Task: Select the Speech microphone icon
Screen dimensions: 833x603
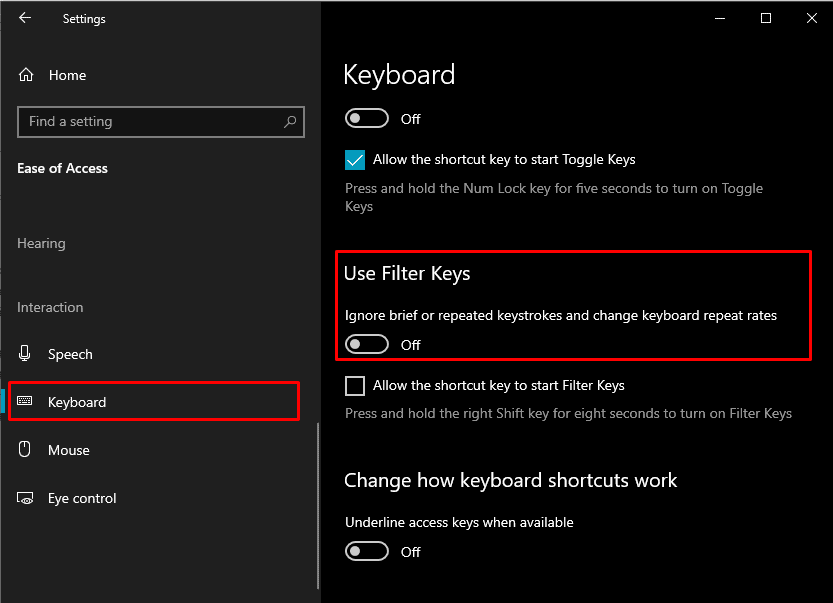Action: click(x=24, y=353)
